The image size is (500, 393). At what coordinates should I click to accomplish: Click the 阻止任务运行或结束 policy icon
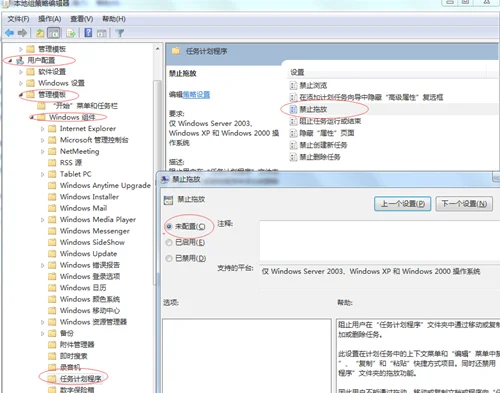(x=293, y=121)
